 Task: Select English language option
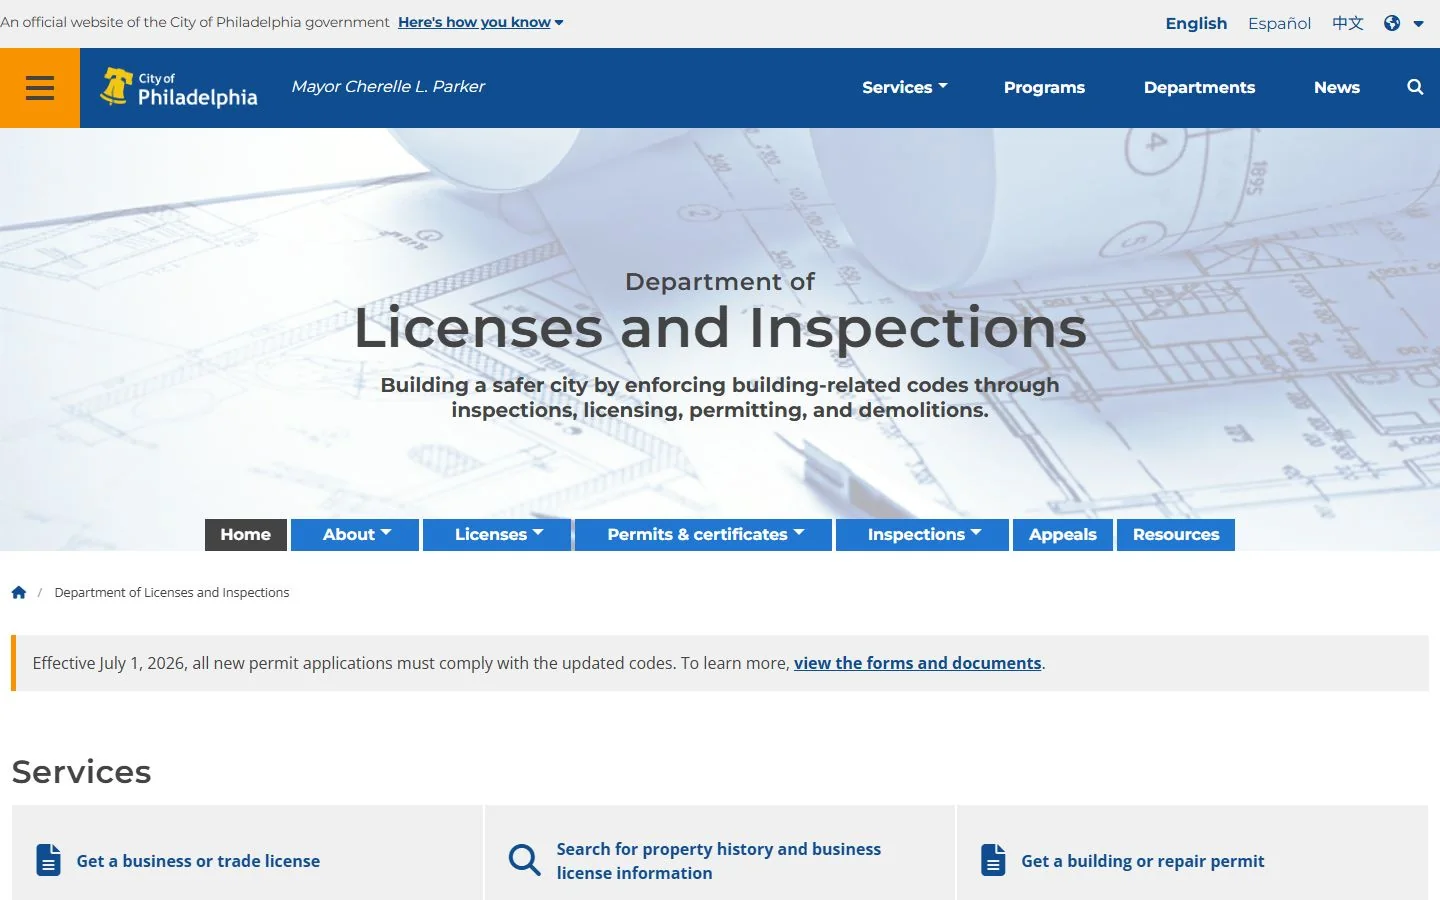pyautogui.click(x=1196, y=23)
